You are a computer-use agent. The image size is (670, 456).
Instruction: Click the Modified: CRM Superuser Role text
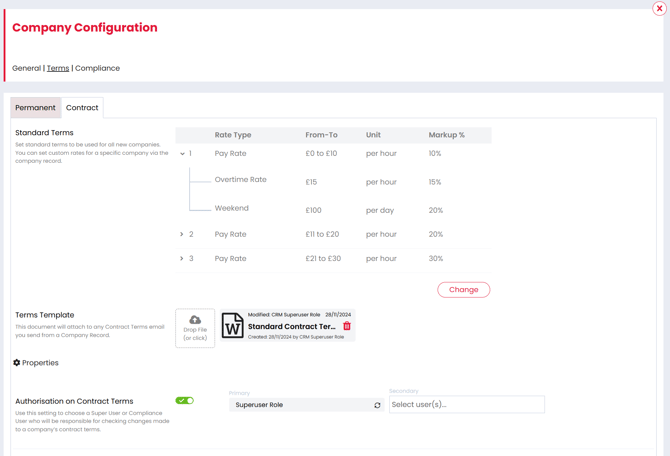tap(284, 315)
